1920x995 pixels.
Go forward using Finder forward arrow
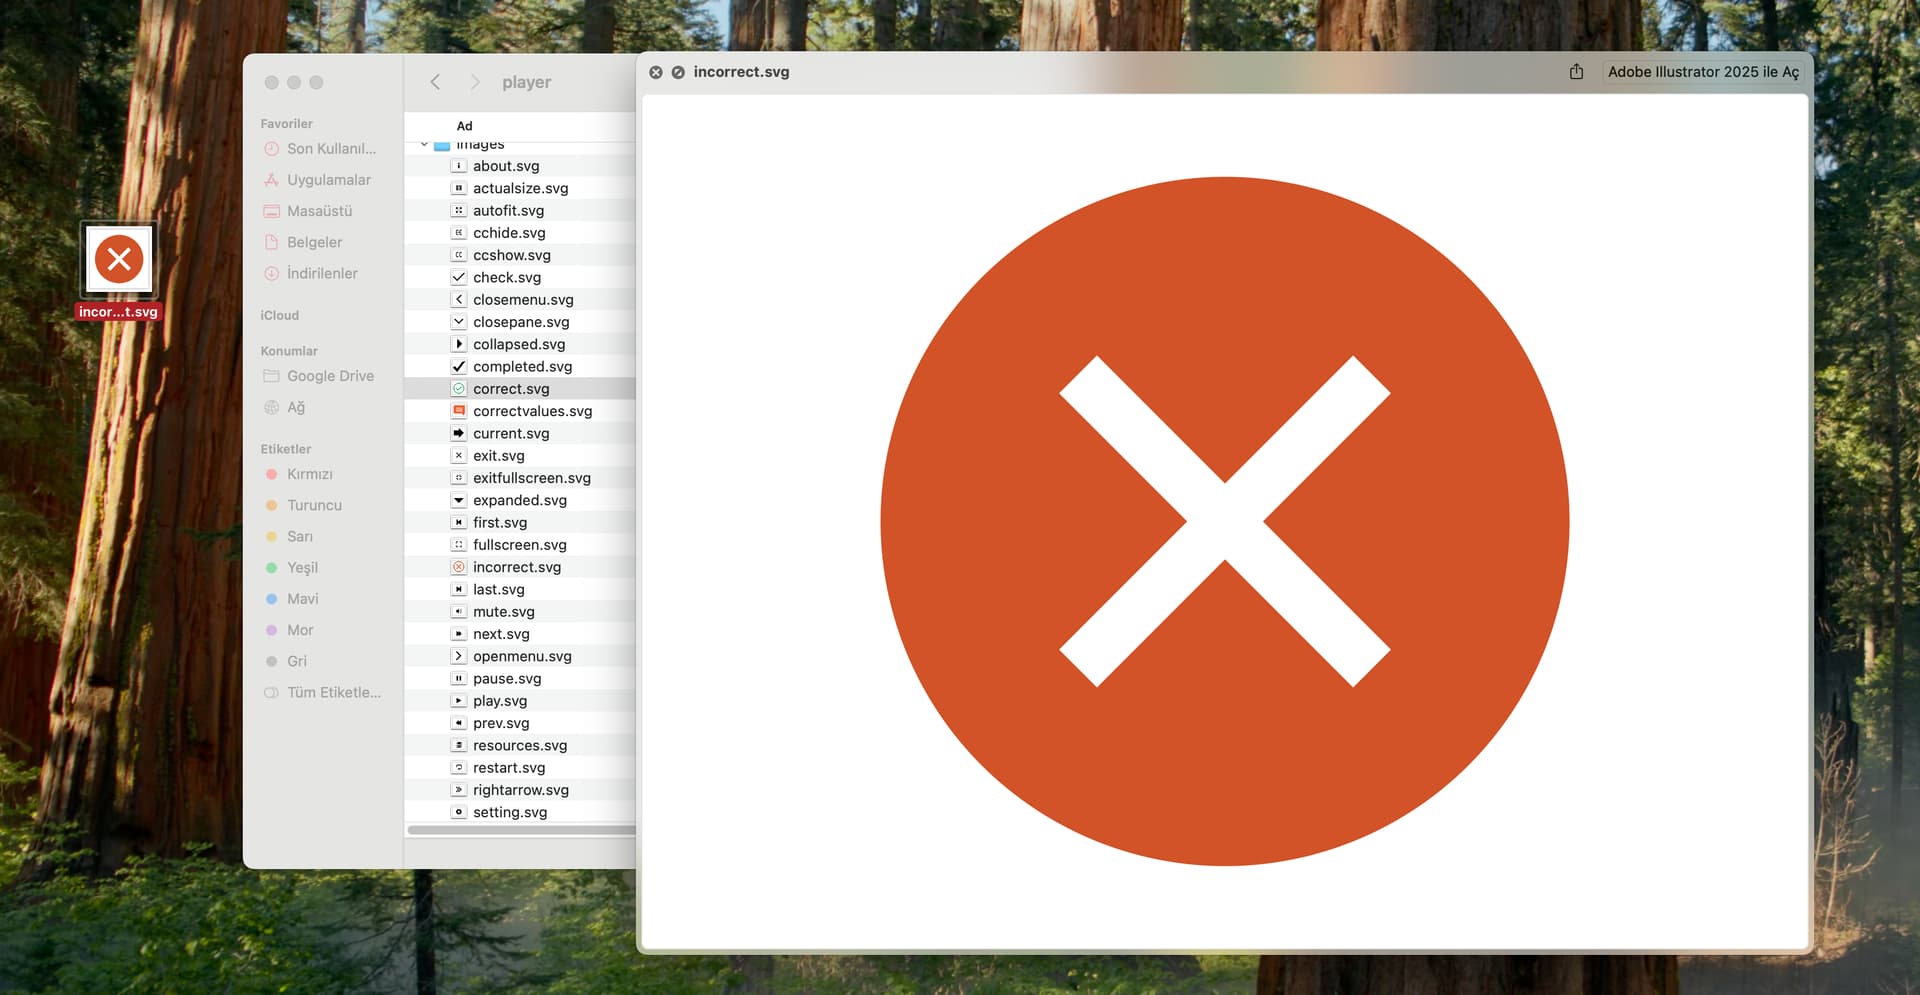coord(475,82)
